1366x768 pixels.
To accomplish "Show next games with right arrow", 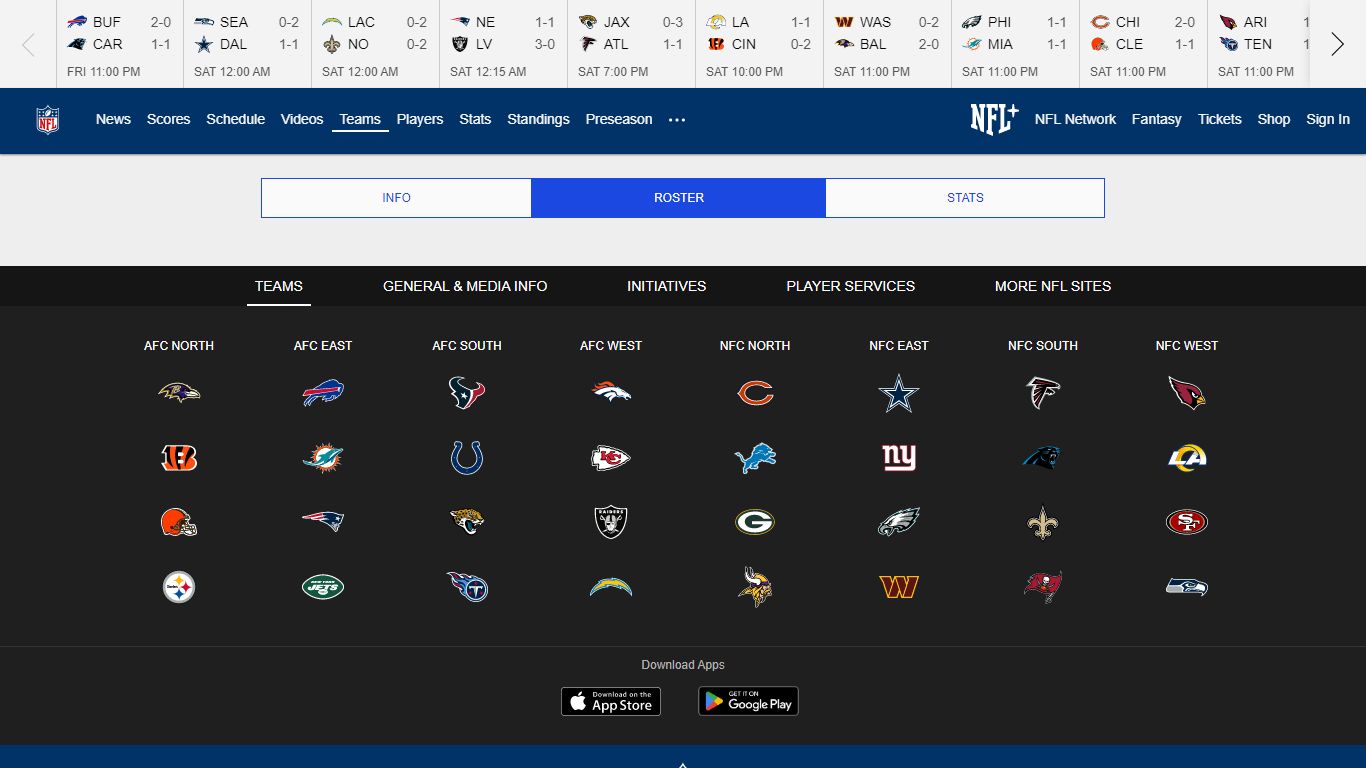I will (1337, 44).
